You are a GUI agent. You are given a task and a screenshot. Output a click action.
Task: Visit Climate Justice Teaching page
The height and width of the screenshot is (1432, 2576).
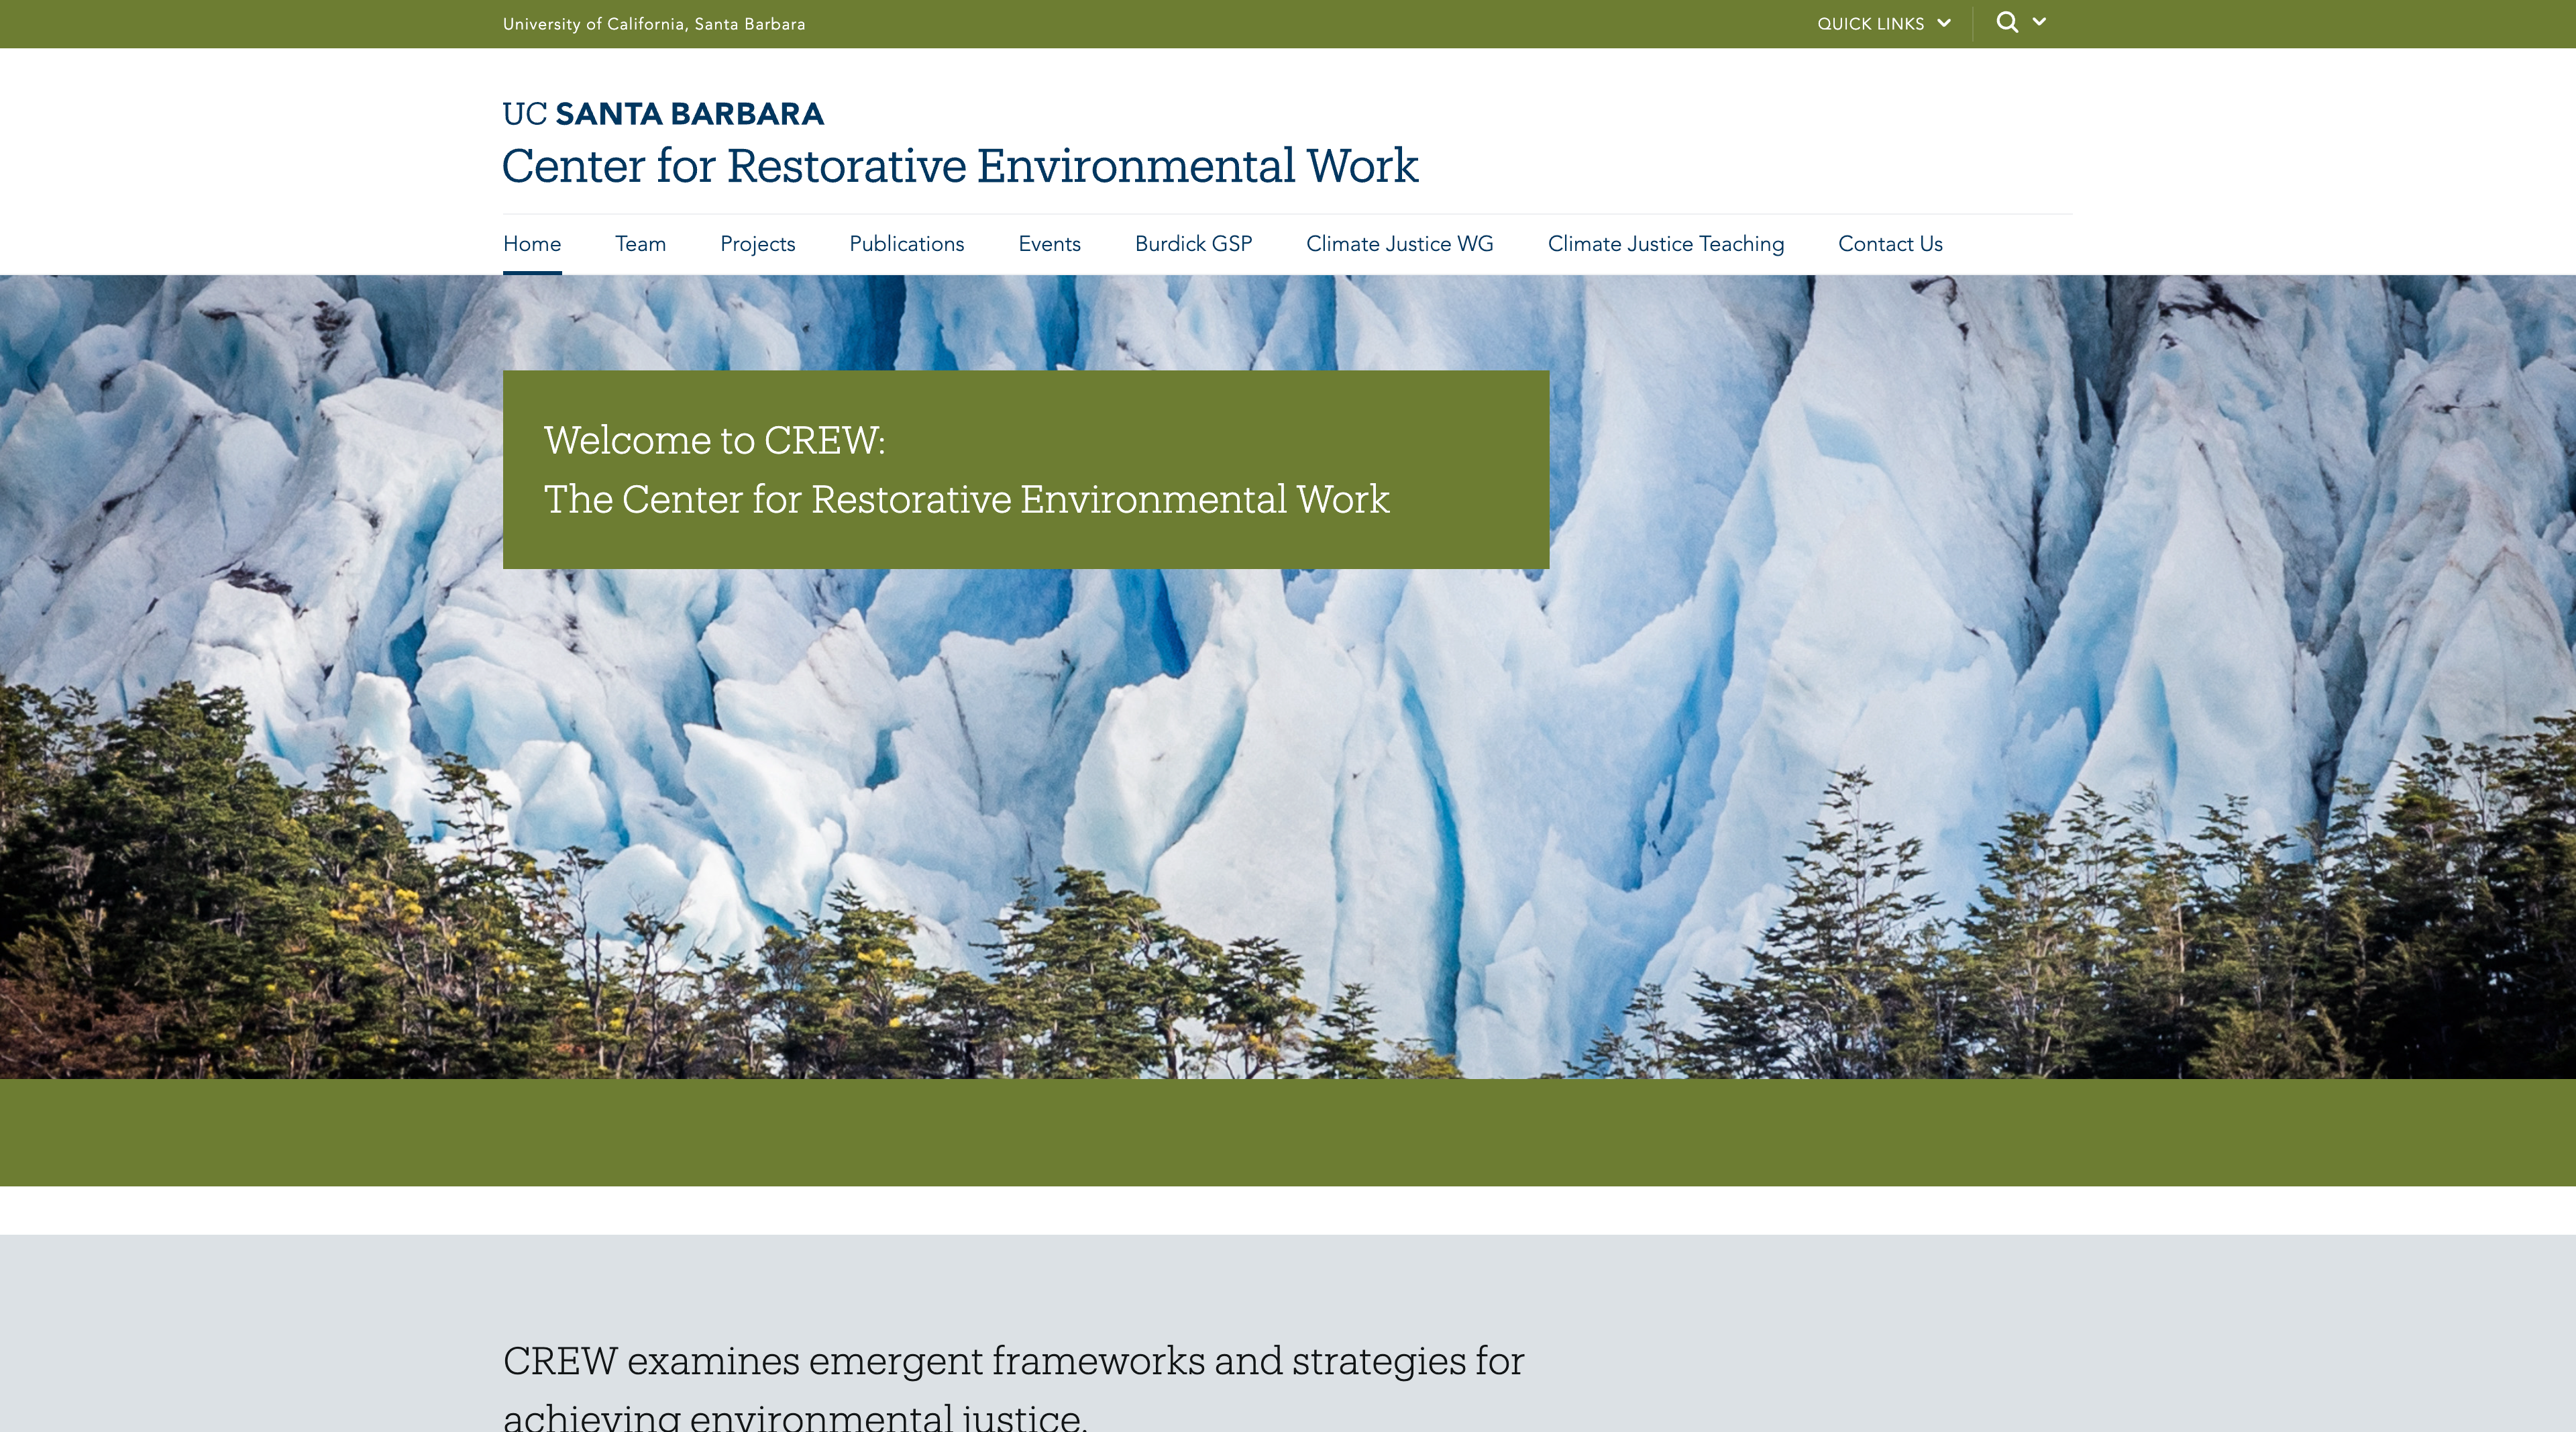pyautogui.click(x=1665, y=243)
